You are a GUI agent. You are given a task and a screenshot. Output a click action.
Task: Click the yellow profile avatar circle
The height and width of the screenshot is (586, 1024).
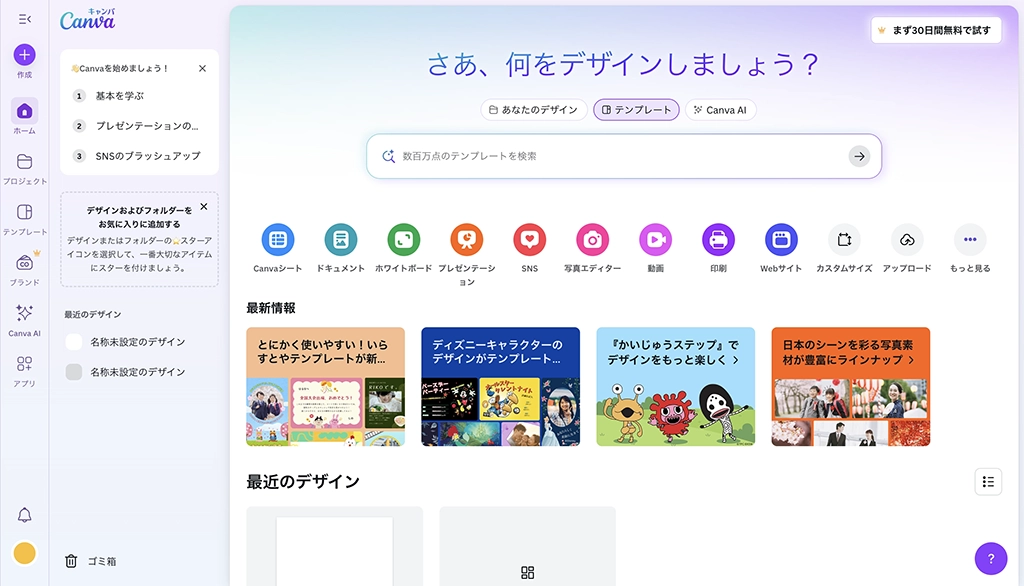24,553
